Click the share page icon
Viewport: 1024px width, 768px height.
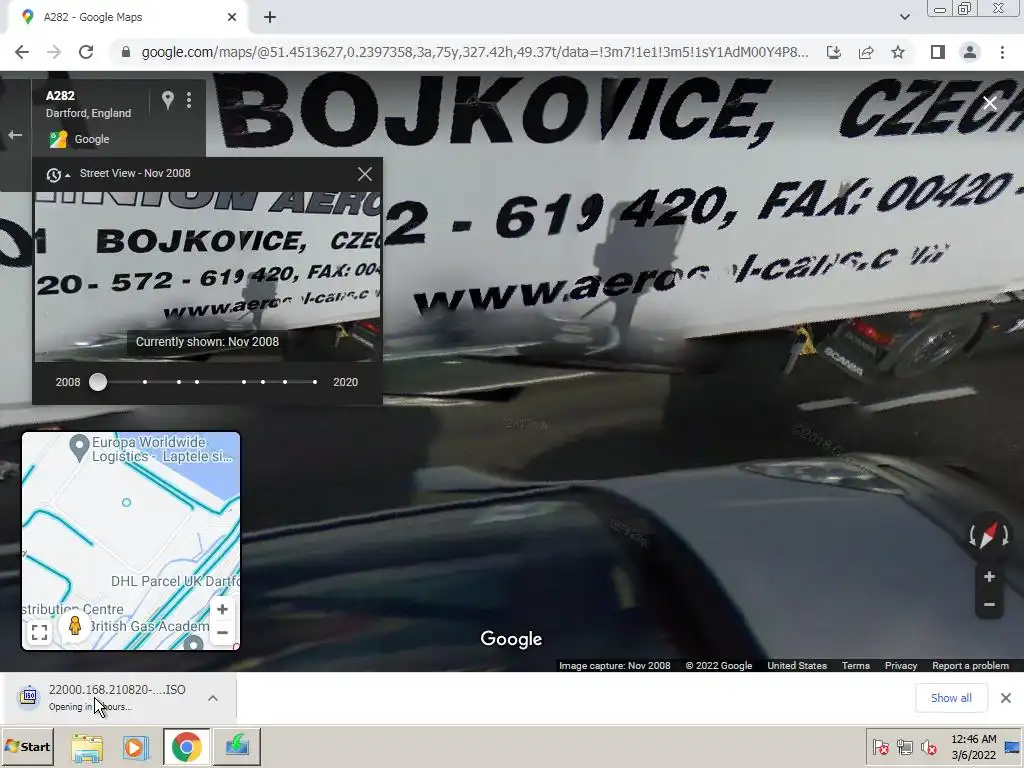coord(866,52)
